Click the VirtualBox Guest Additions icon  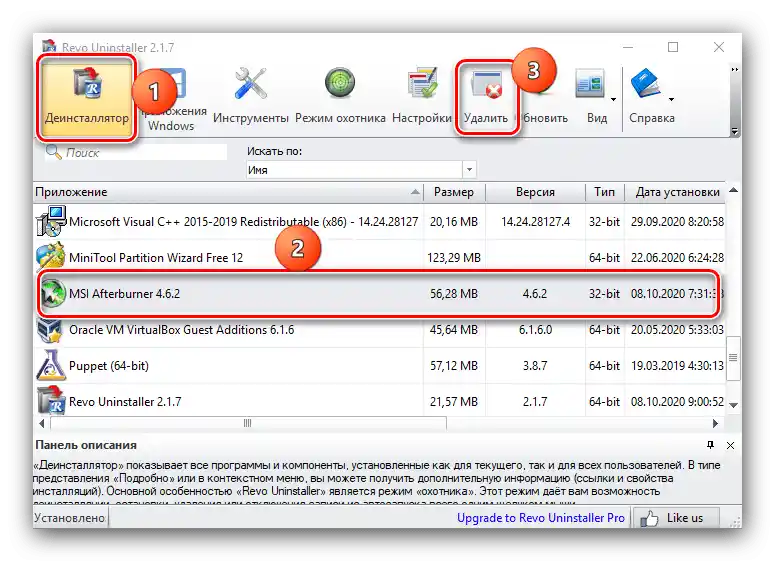click(x=50, y=330)
